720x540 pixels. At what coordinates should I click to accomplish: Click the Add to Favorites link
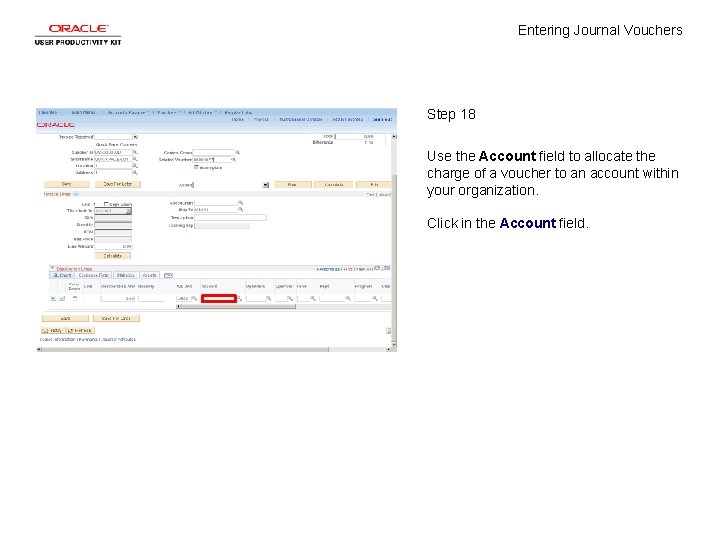[347, 119]
